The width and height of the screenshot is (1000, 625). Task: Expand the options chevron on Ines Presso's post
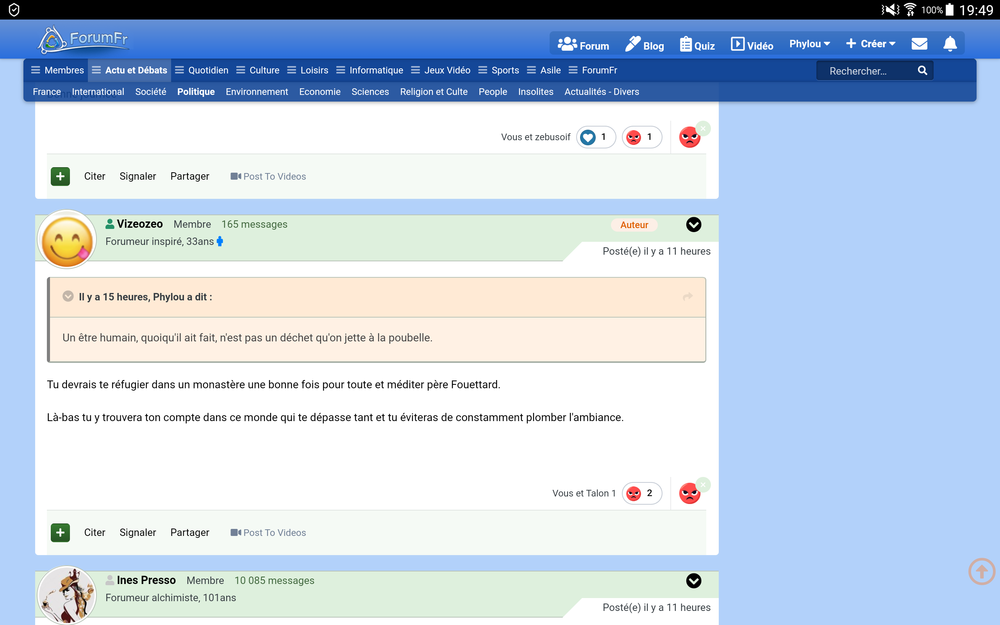point(694,581)
